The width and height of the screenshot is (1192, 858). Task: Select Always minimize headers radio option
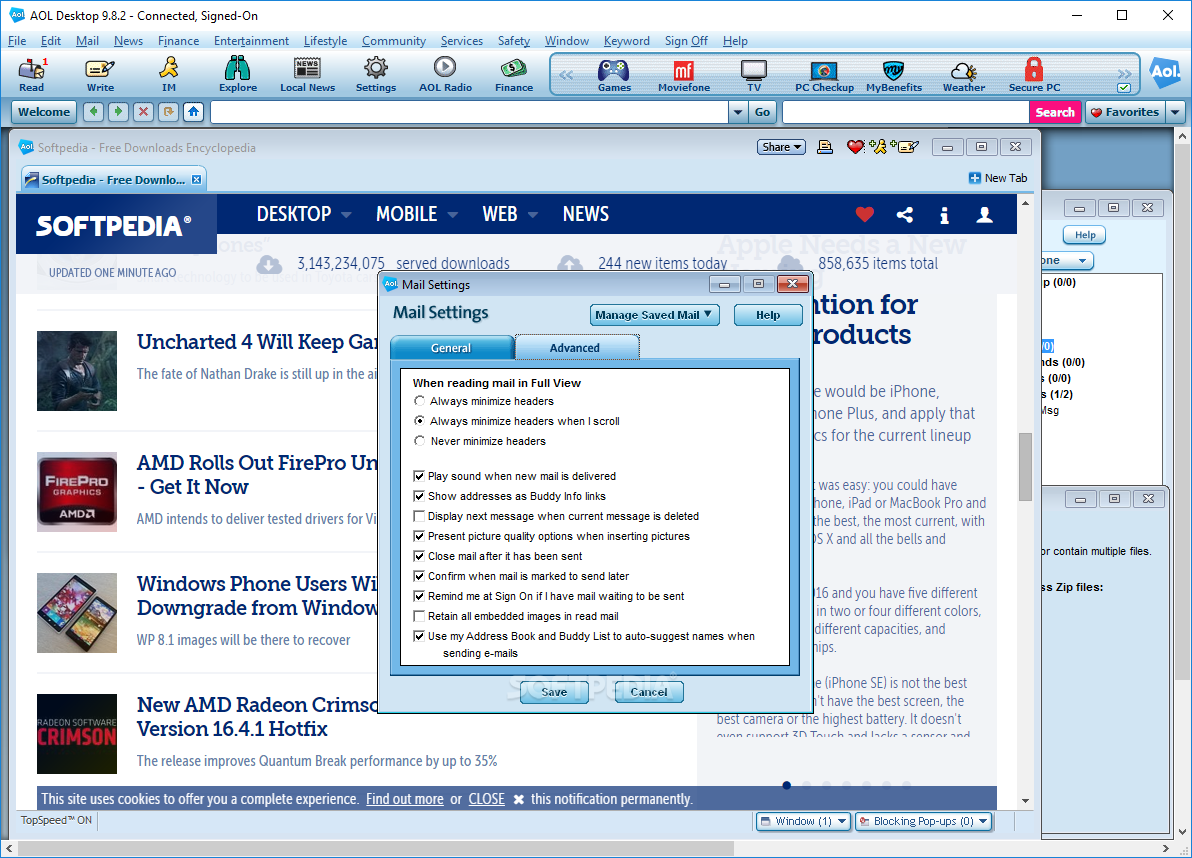(x=420, y=401)
